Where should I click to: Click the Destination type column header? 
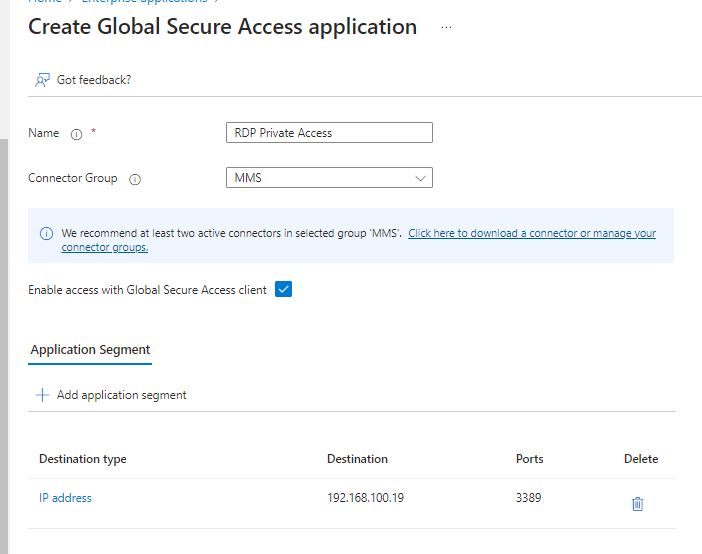tap(82, 459)
